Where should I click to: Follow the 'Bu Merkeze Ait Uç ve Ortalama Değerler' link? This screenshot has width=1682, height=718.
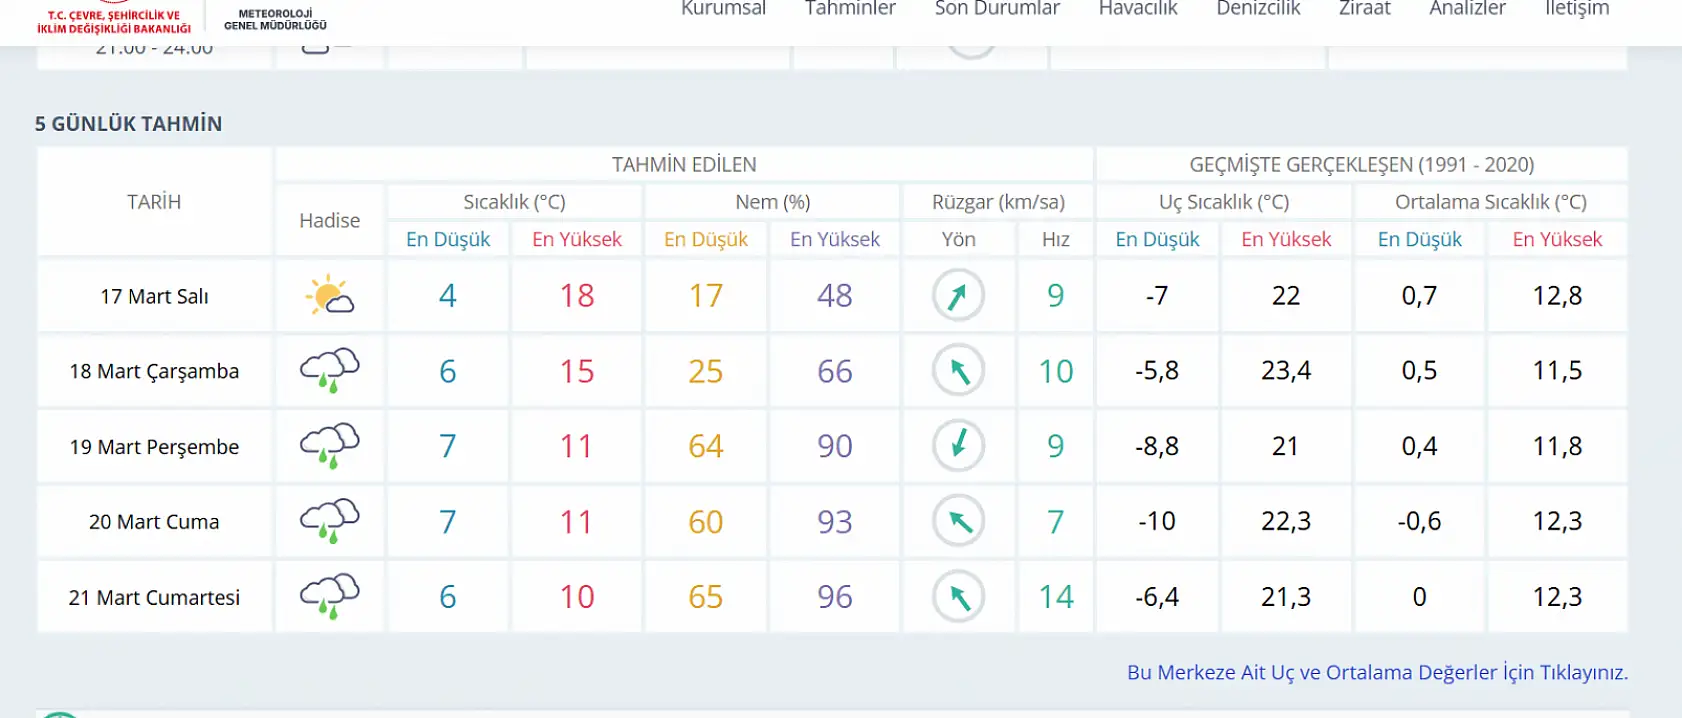pos(1377,672)
